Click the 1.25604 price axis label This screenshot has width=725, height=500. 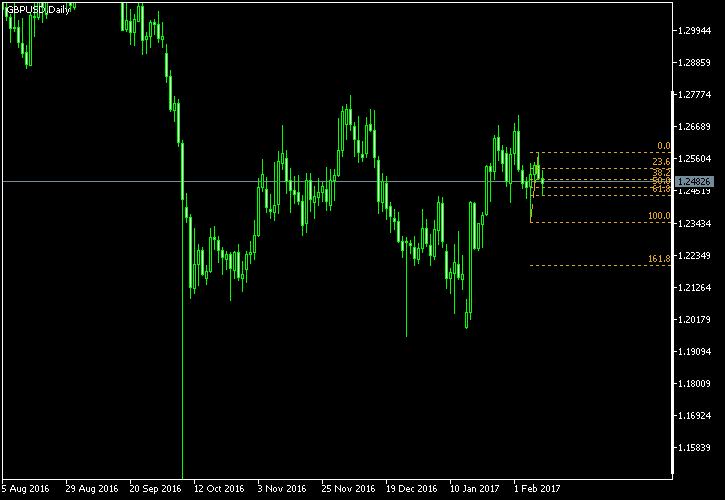[694, 159]
